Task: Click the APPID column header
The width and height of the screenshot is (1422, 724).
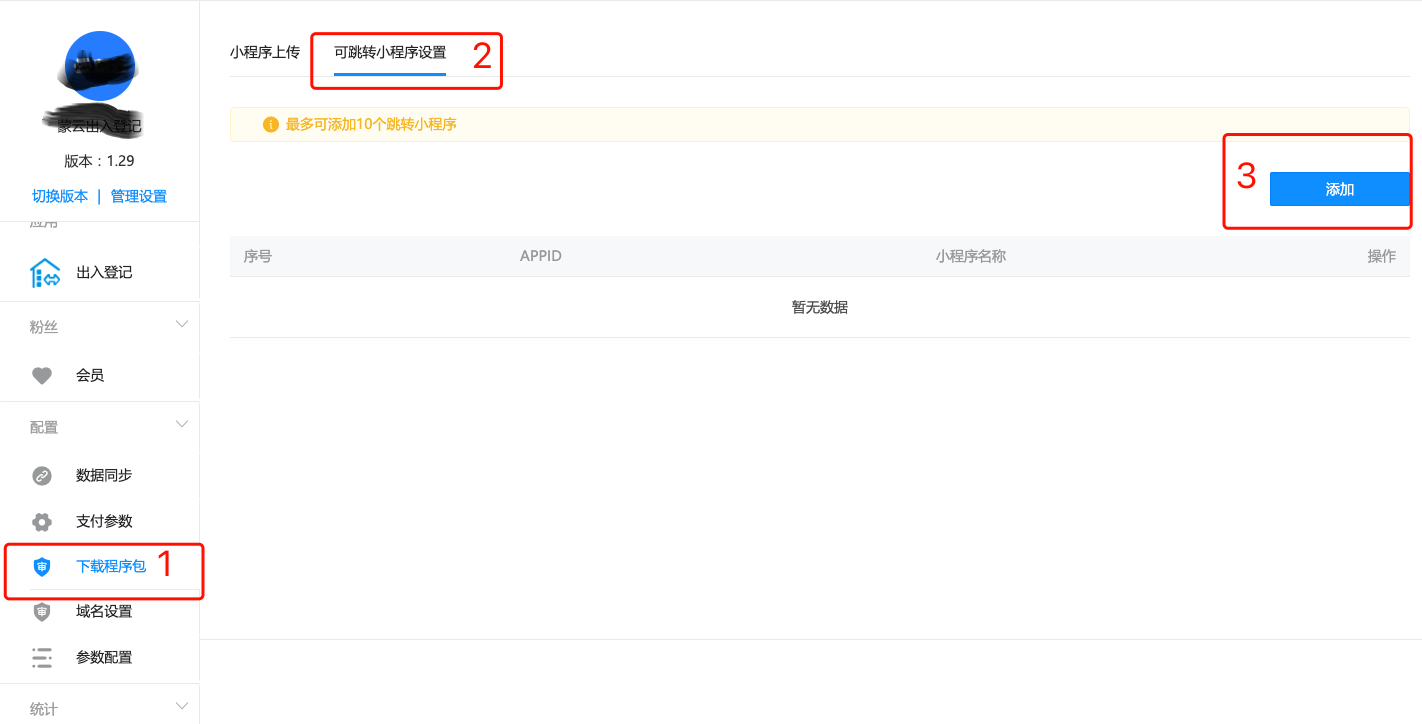Action: click(x=541, y=257)
